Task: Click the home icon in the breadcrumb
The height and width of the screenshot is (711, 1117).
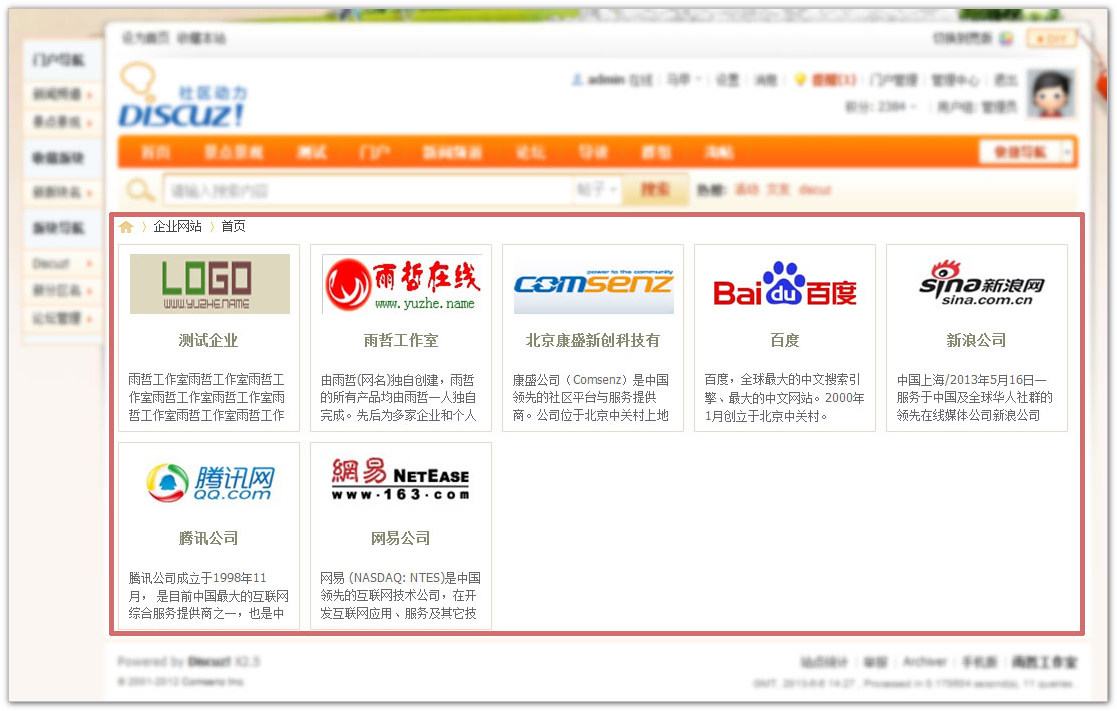Action: [x=126, y=227]
